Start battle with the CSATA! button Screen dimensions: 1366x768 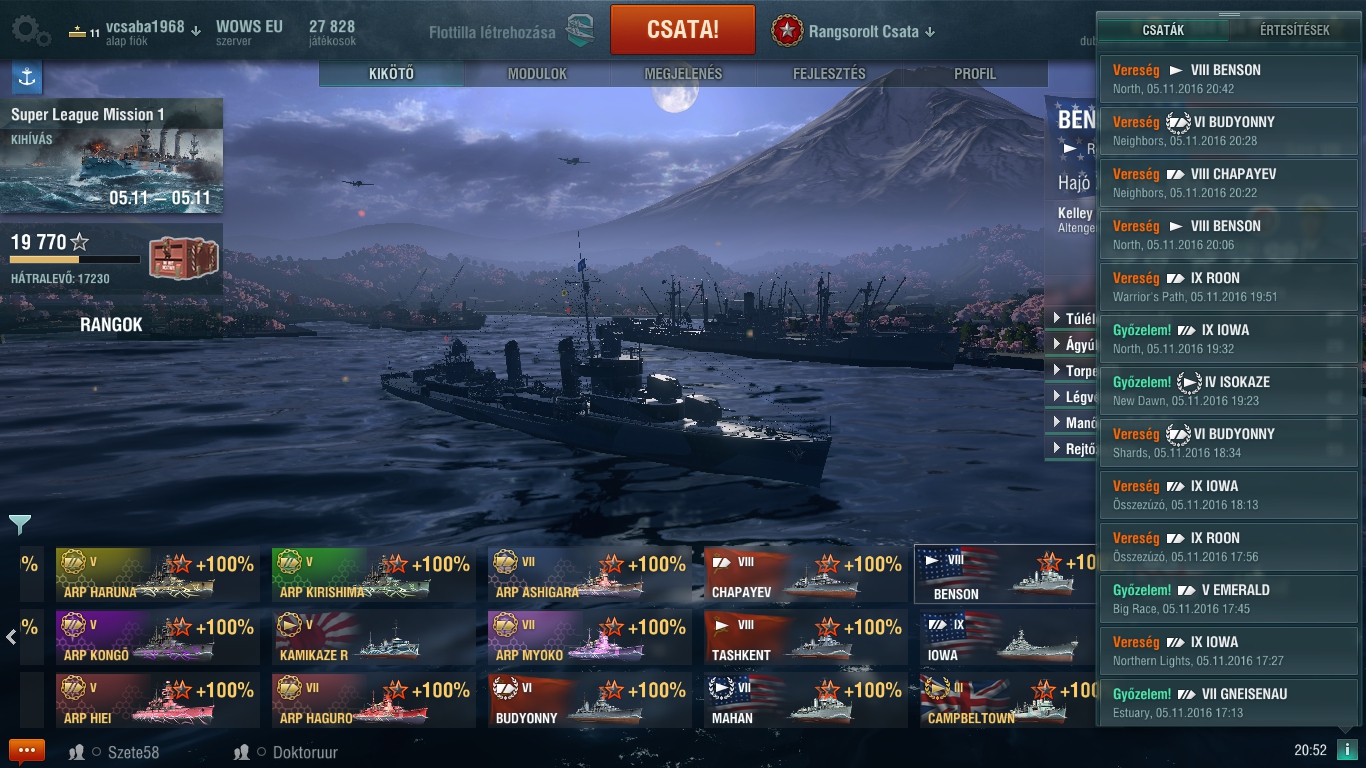coord(683,30)
